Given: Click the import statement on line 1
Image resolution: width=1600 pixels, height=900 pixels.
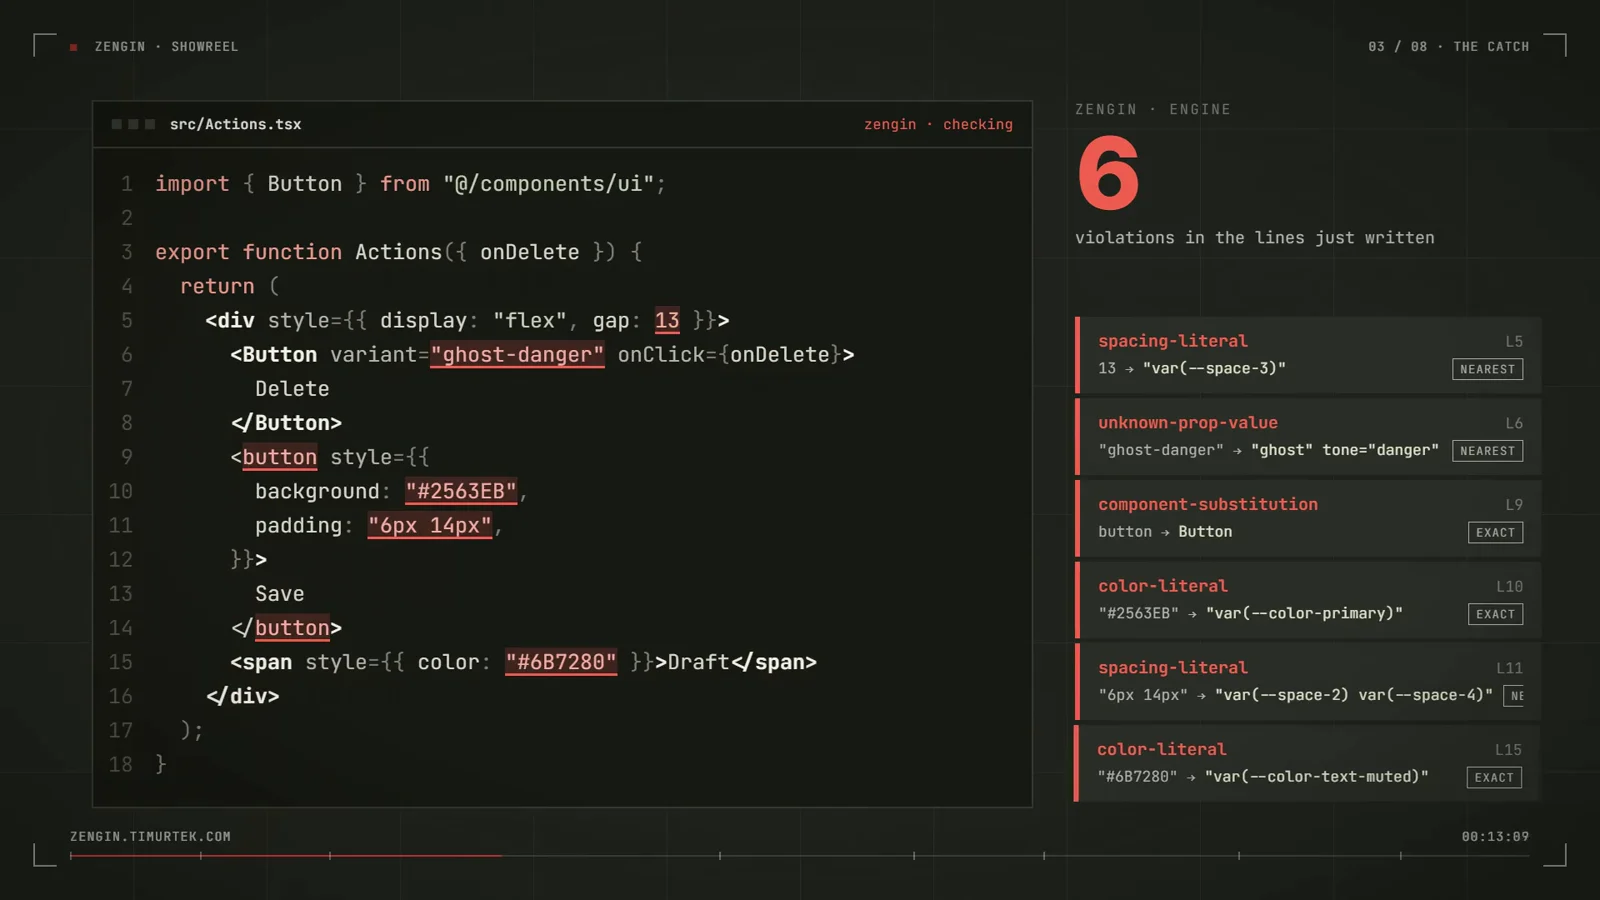Looking at the screenshot, I should [410, 184].
